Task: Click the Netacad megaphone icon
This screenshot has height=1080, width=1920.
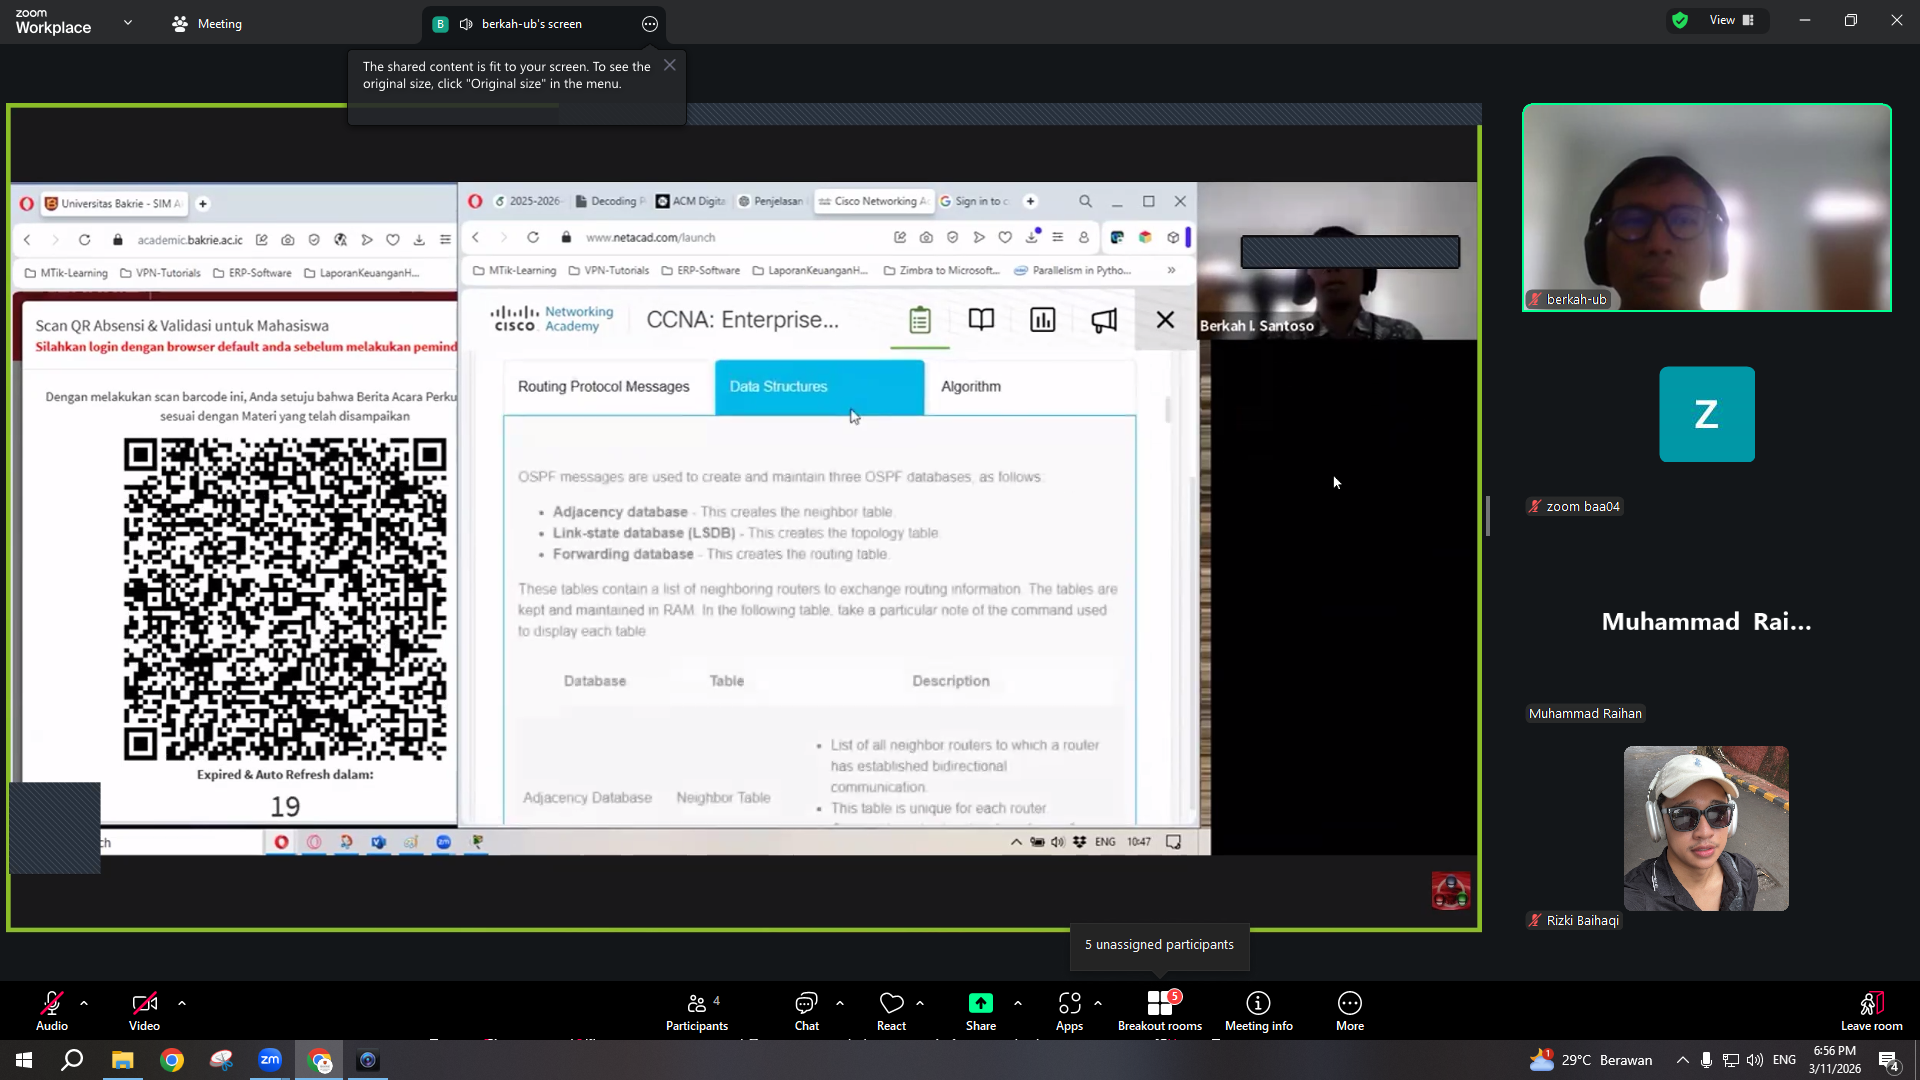Action: [1104, 320]
